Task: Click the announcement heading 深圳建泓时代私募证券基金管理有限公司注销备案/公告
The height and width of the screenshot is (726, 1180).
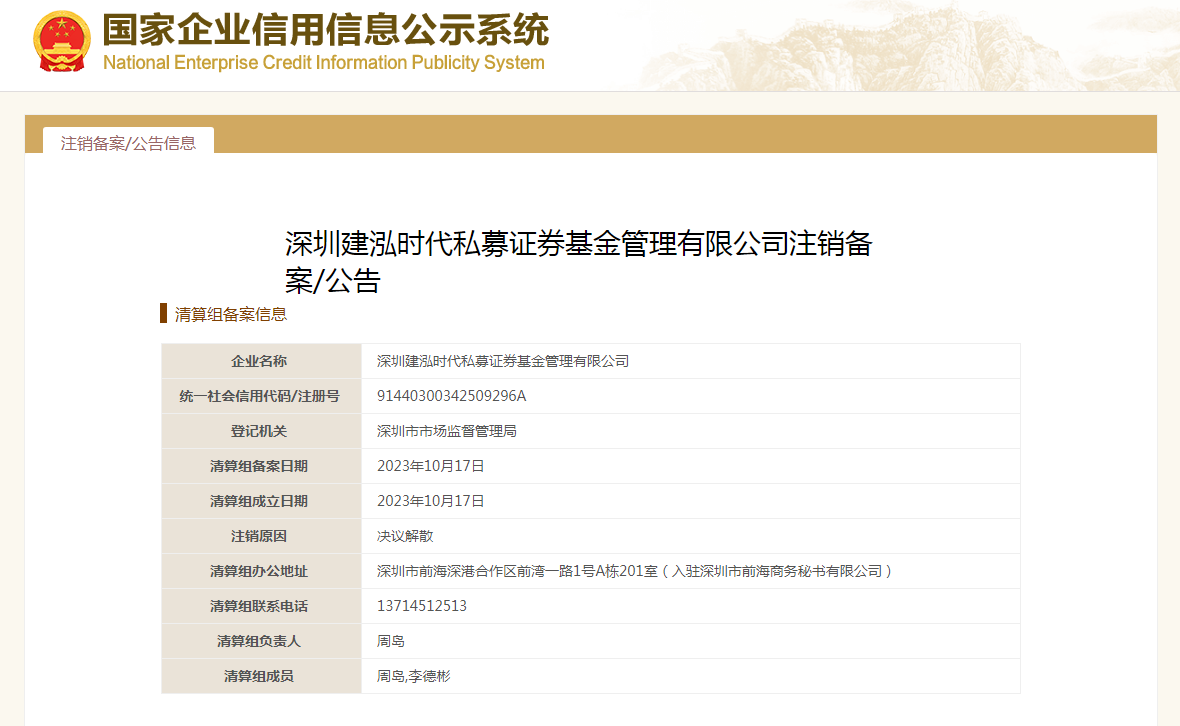Action: tap(578, 262)
